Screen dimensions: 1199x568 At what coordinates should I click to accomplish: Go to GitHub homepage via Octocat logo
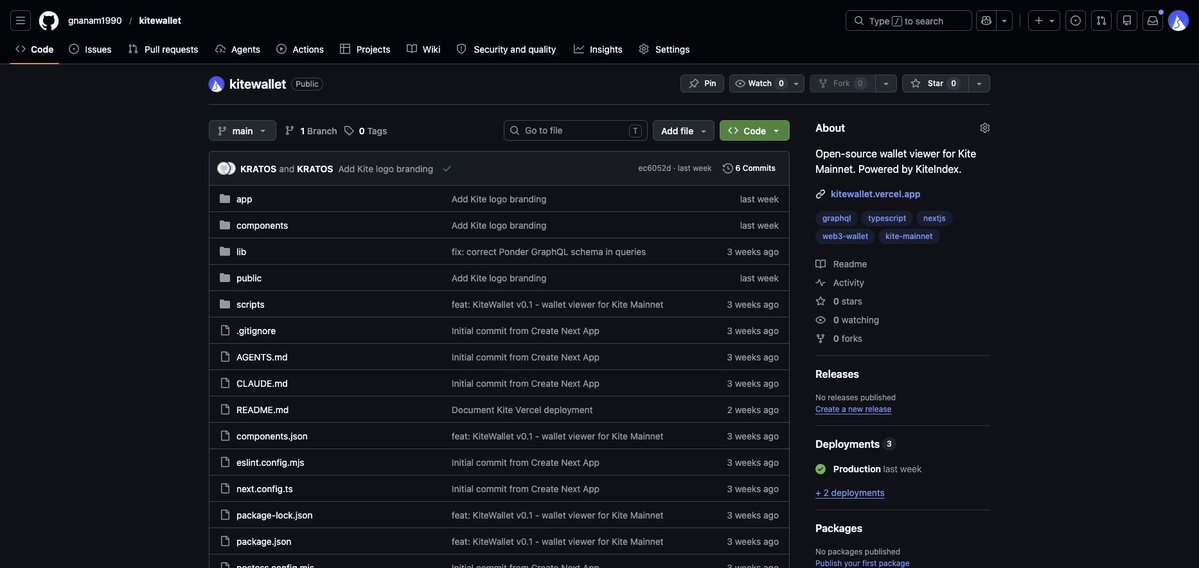click(x=49, y=21)
